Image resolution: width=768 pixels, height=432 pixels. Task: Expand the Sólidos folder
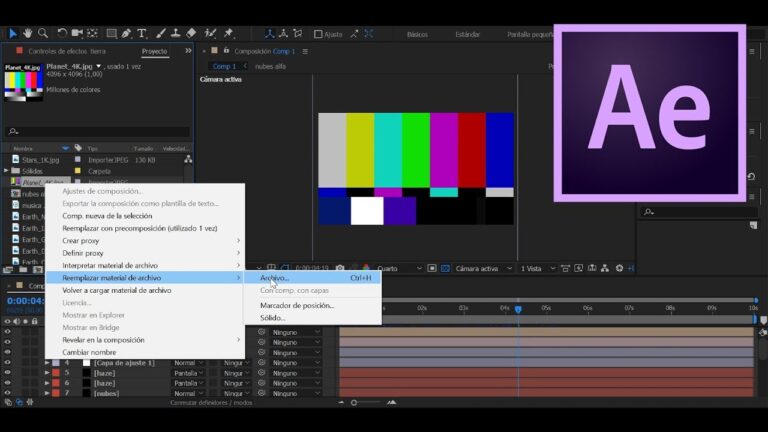tap(6, 171)
